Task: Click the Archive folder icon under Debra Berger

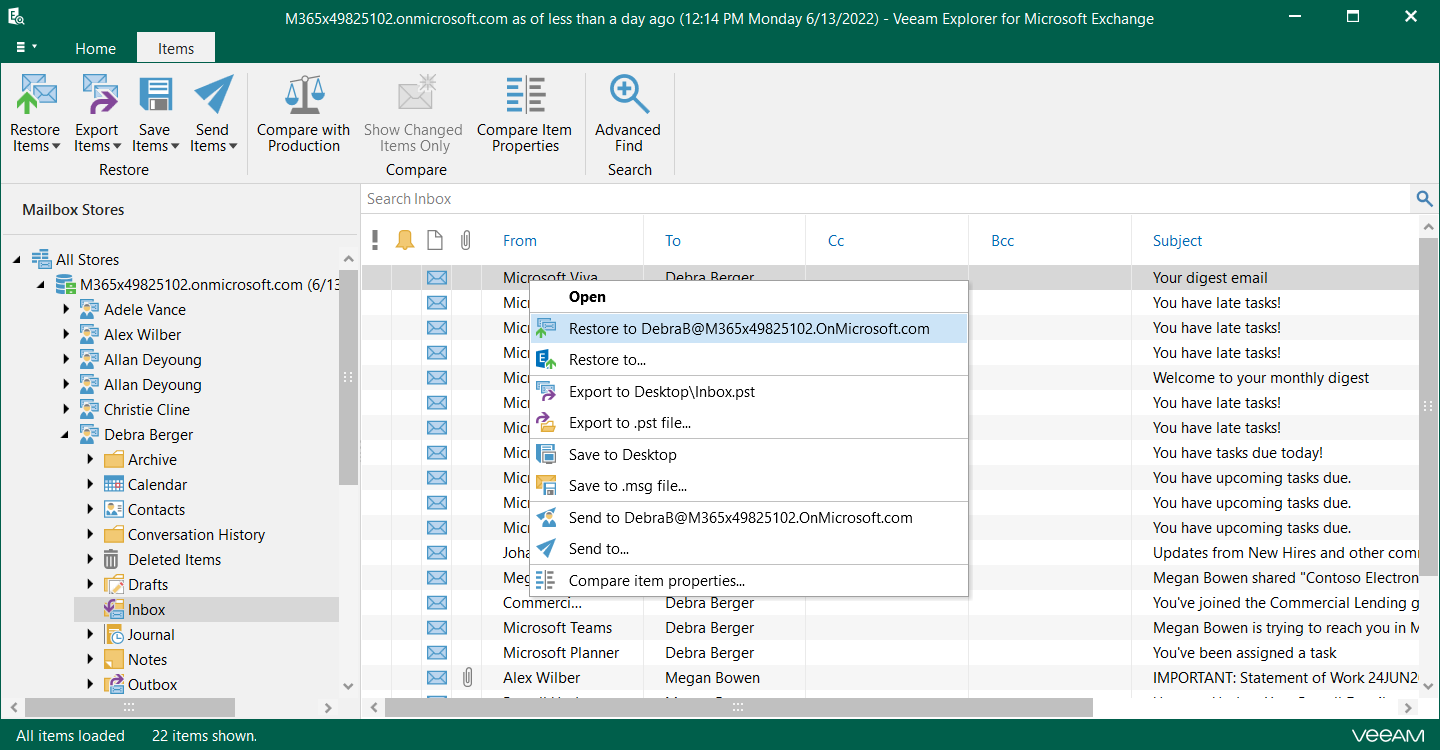Action: click(114, 460)
